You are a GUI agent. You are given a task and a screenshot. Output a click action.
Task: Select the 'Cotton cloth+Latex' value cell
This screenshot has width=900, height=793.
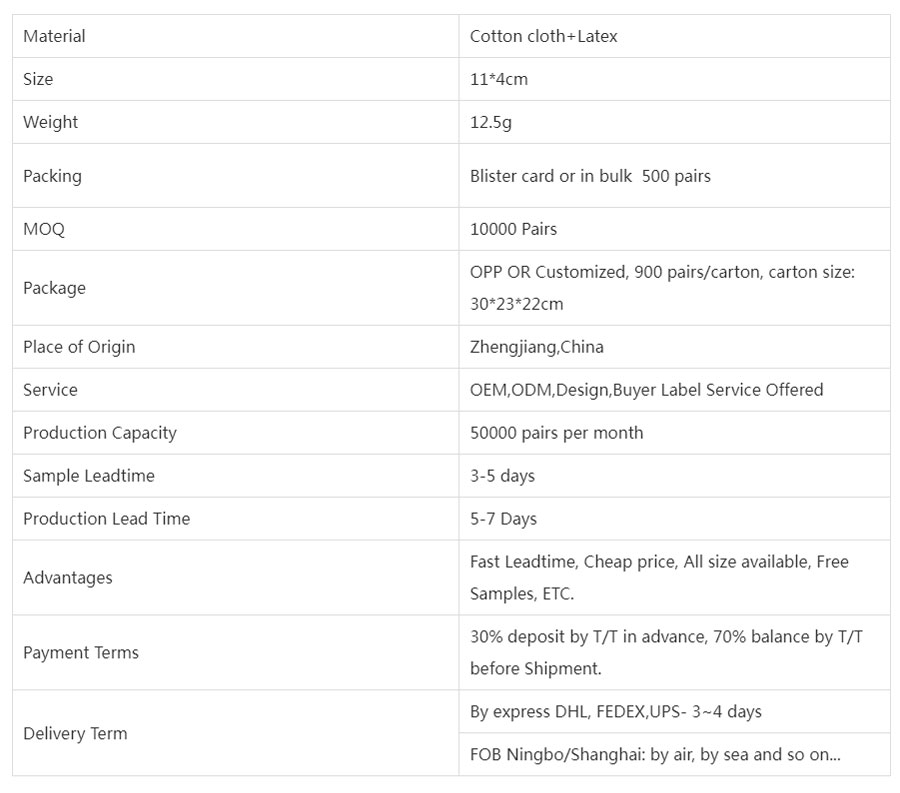[x=544, y=36]
